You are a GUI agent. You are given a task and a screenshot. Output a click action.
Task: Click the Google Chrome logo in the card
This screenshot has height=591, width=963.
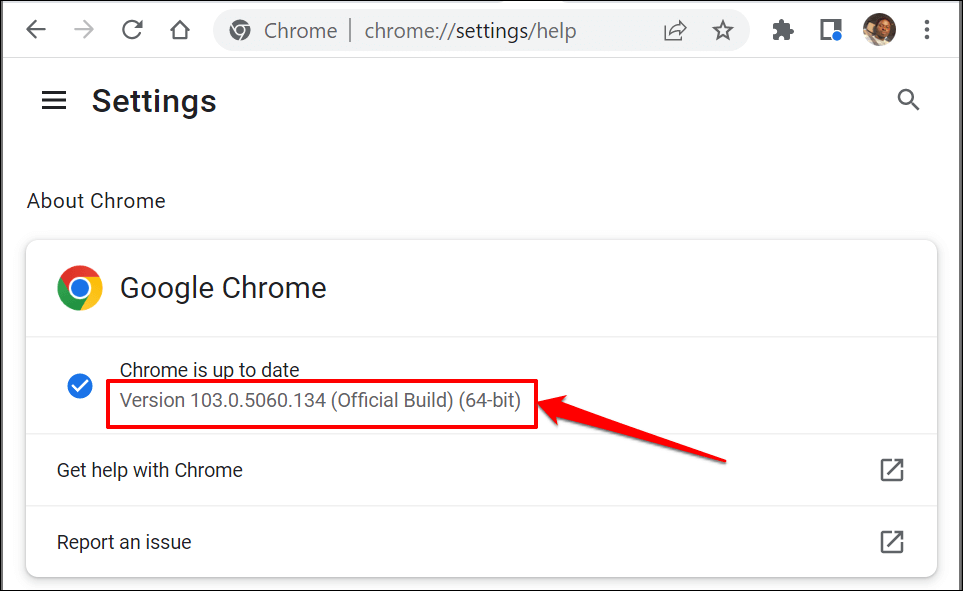pos(80,288)
